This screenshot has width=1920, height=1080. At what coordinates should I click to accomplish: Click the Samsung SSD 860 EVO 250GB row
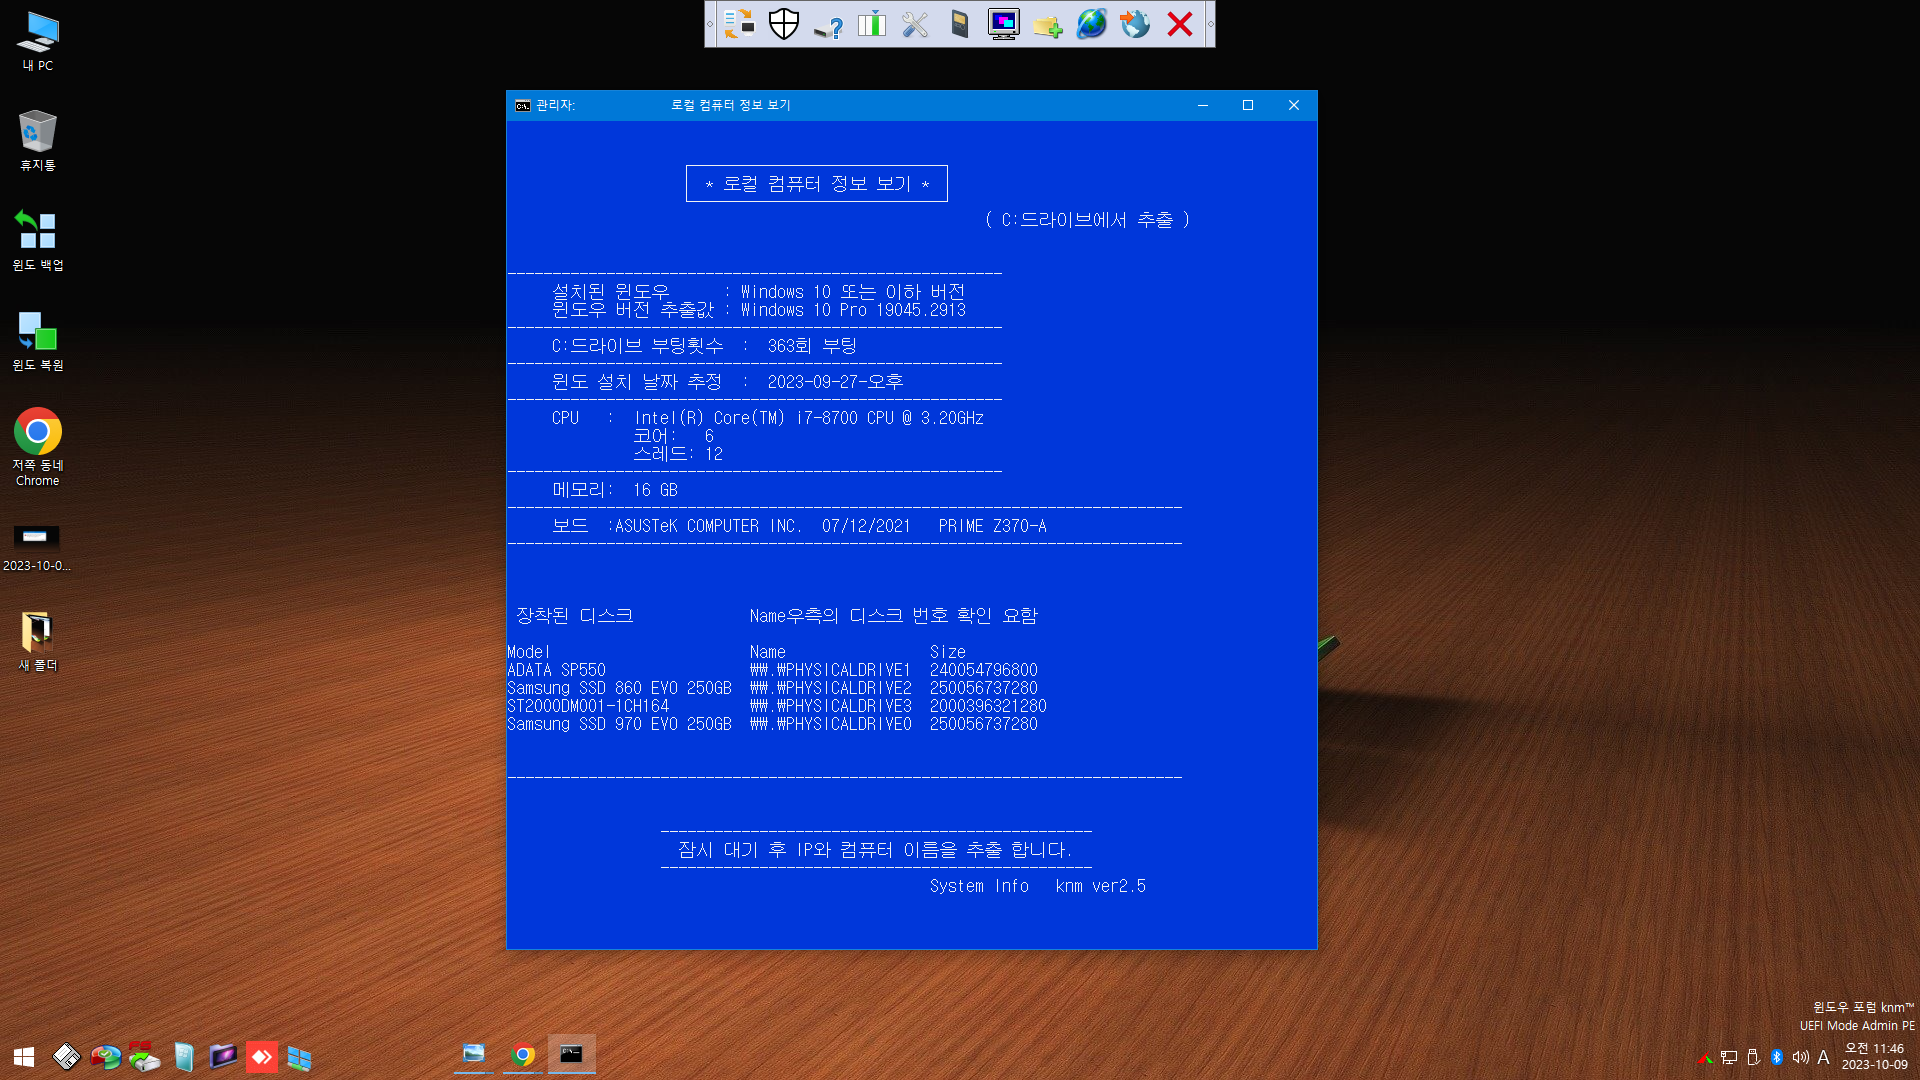[x=772, y=688]
